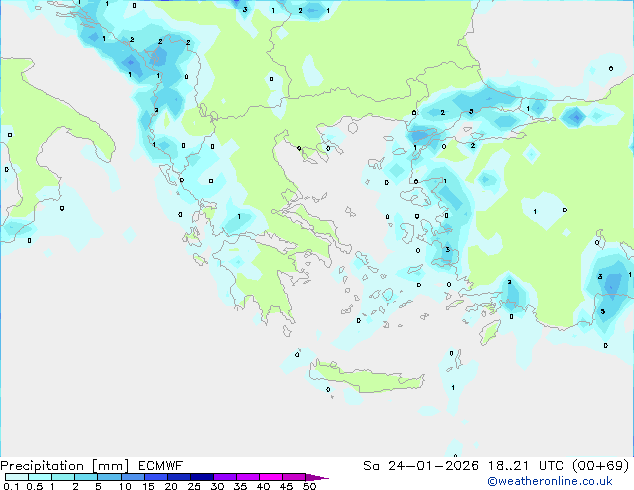
Task: Click the "0.1" legend scale label
Action: [11, 486]
